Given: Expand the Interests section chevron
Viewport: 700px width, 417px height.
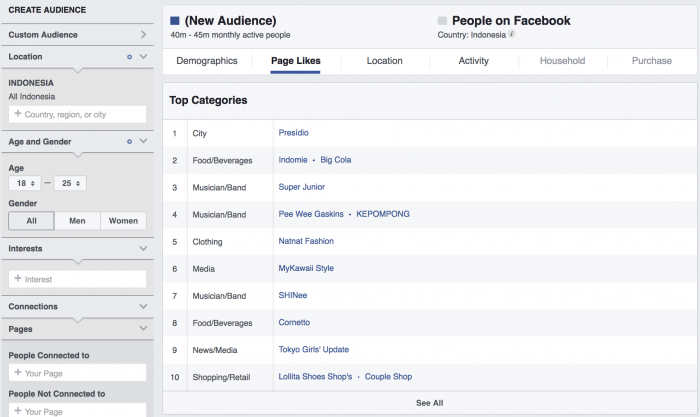Looking at the screenshot, I should 144,248.
